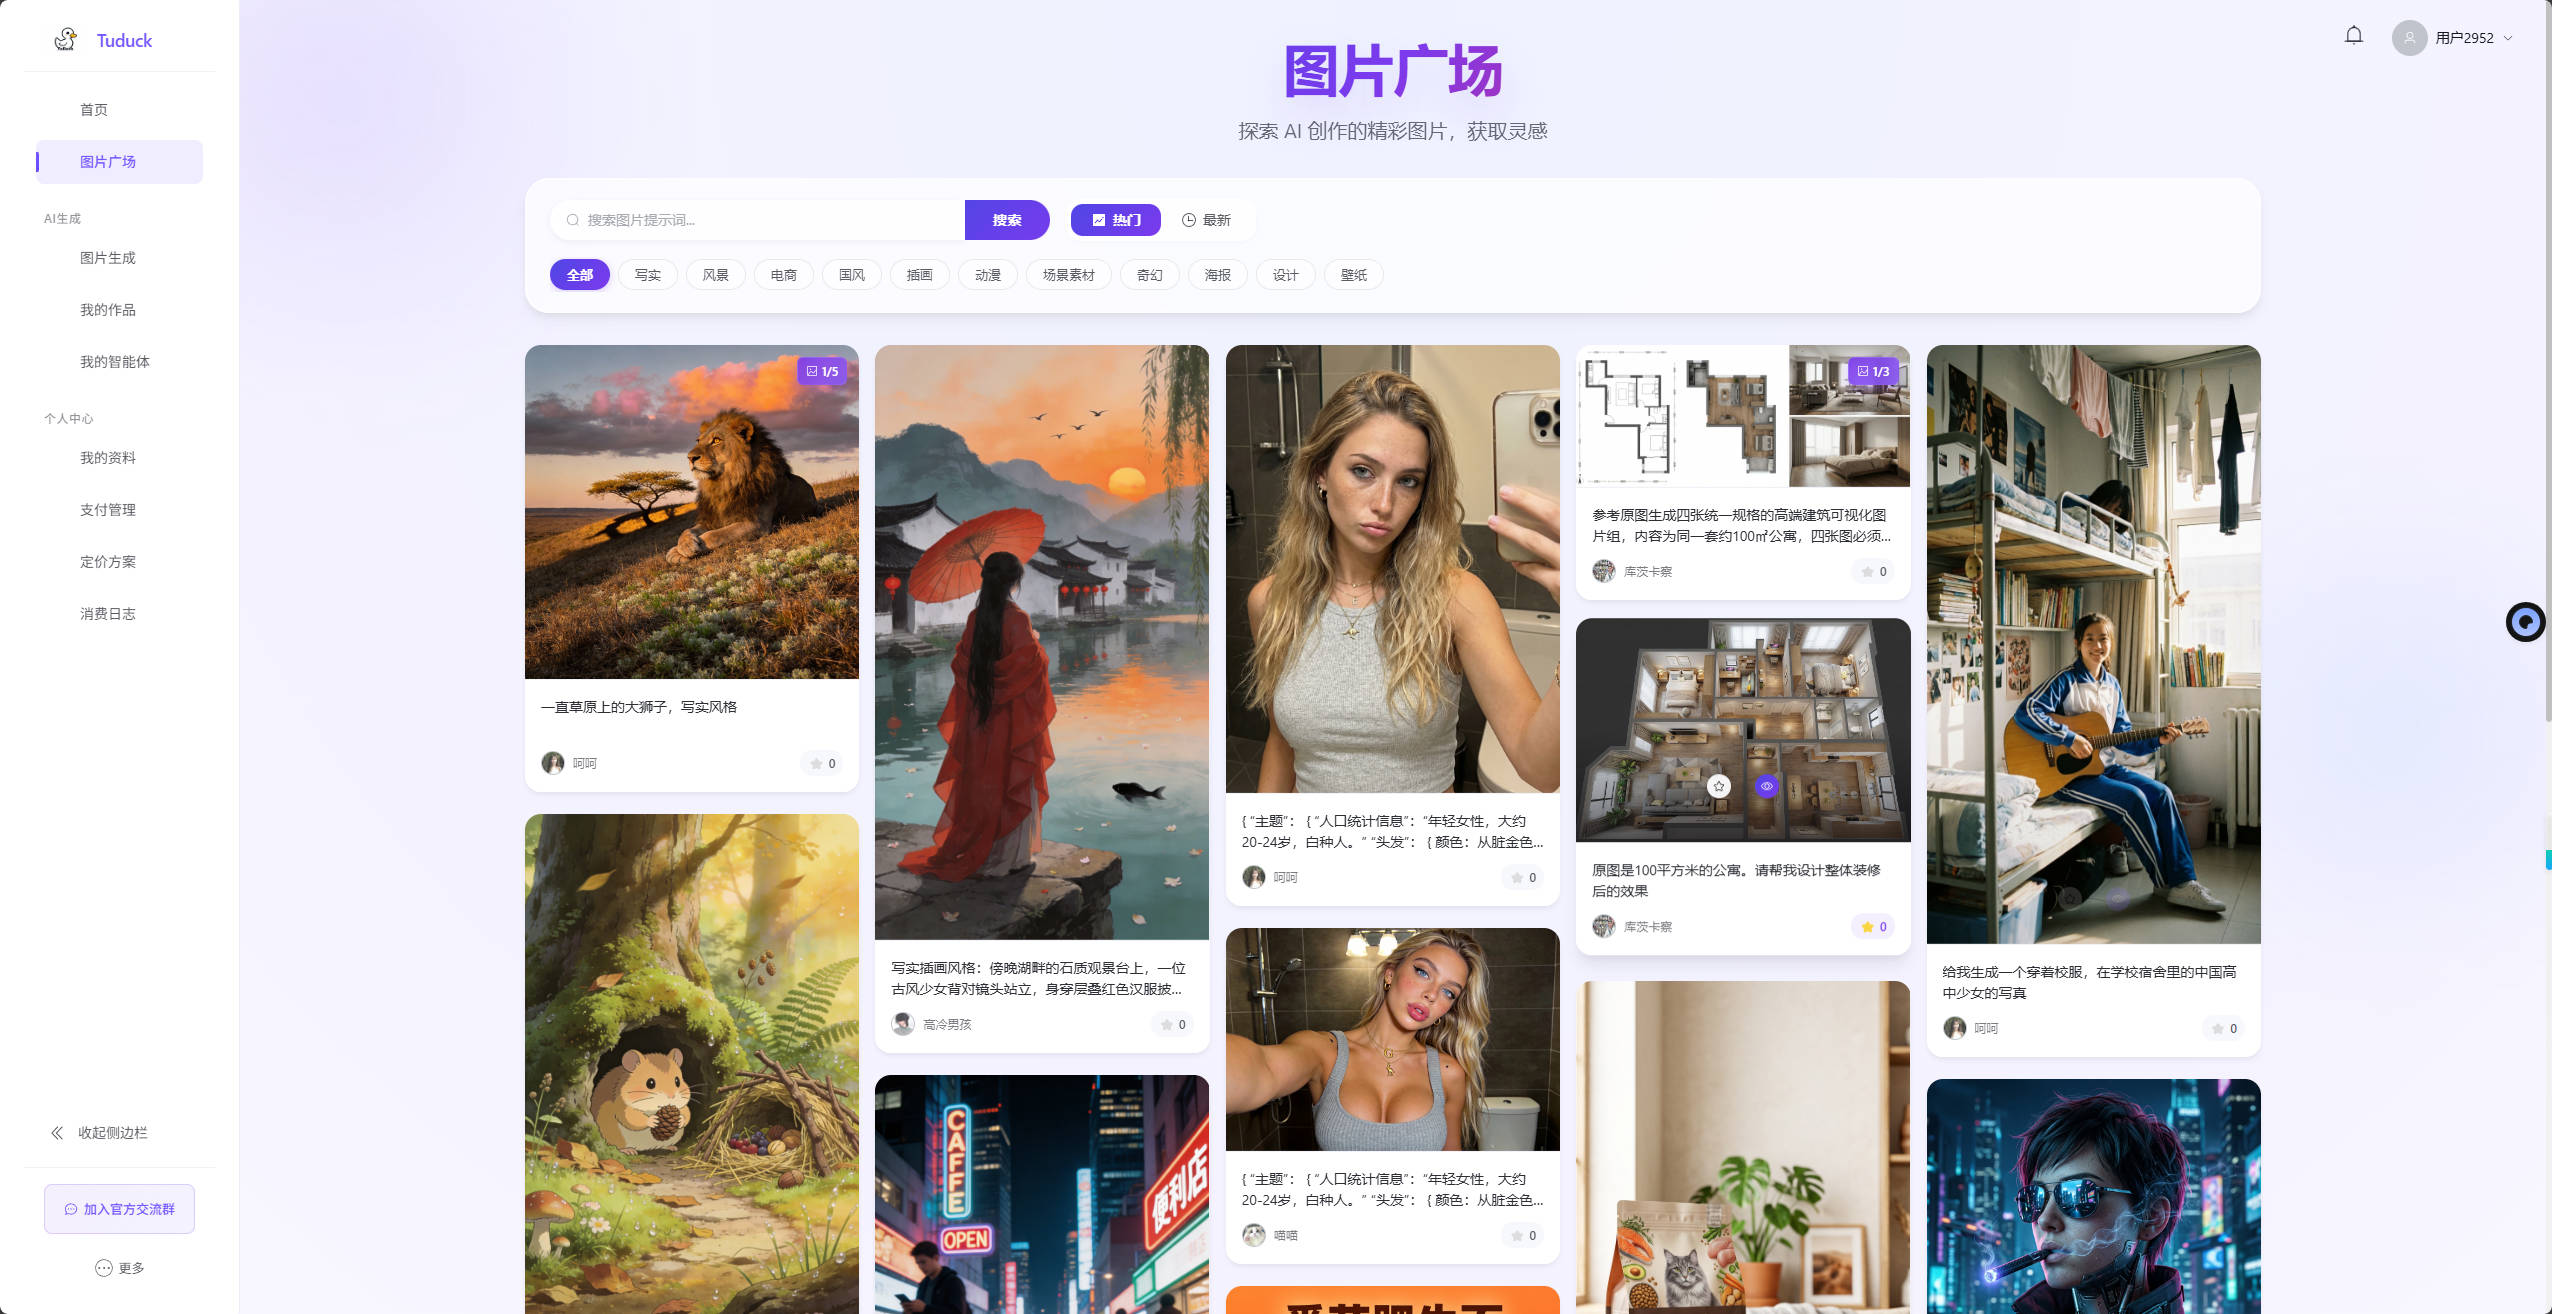Sort the gallery by 最新

click(x=1206, y=220)
